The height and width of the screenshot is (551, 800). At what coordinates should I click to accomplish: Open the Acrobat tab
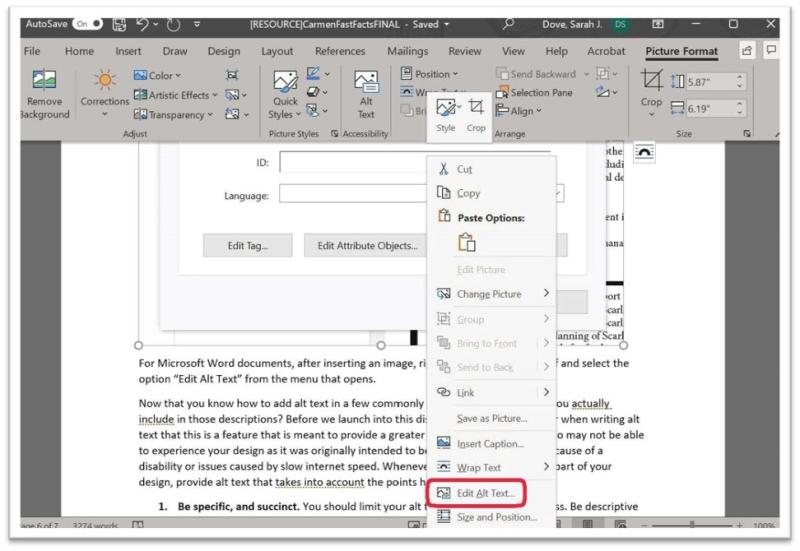coord(606,51)
